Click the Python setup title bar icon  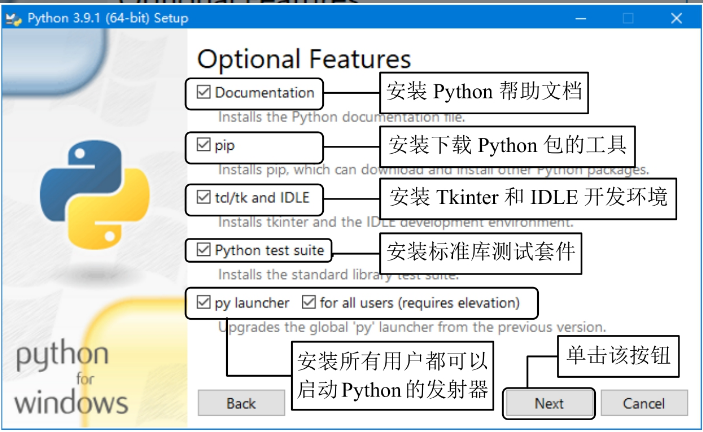tap(13, 18)
